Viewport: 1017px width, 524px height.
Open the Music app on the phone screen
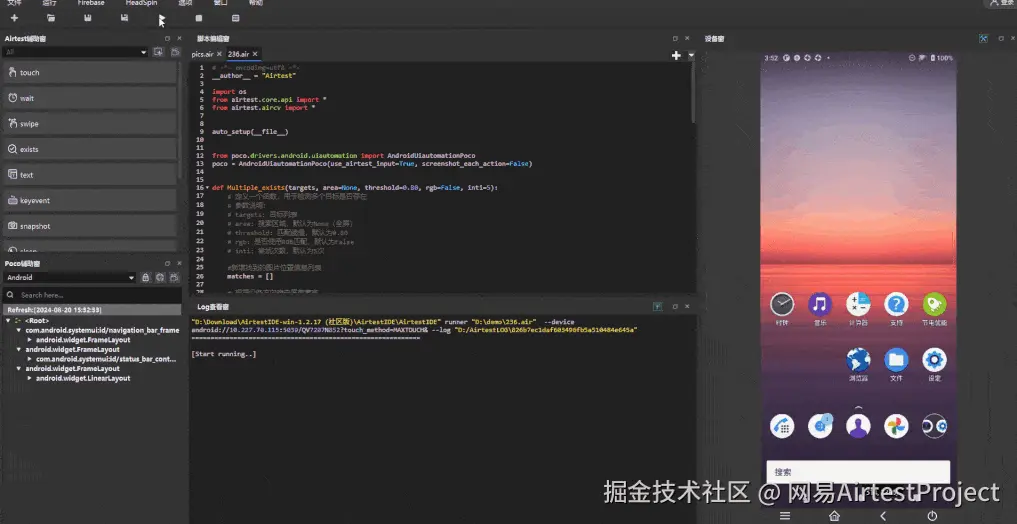(820, 304)
